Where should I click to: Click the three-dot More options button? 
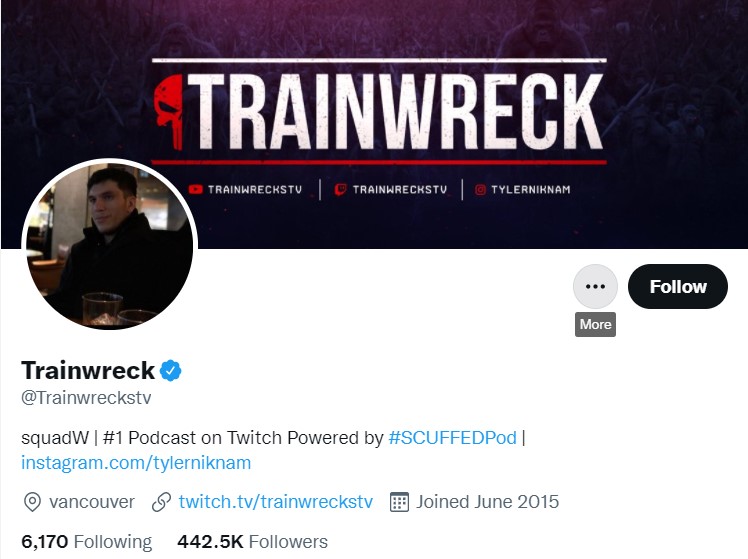[x=595, y=286]
